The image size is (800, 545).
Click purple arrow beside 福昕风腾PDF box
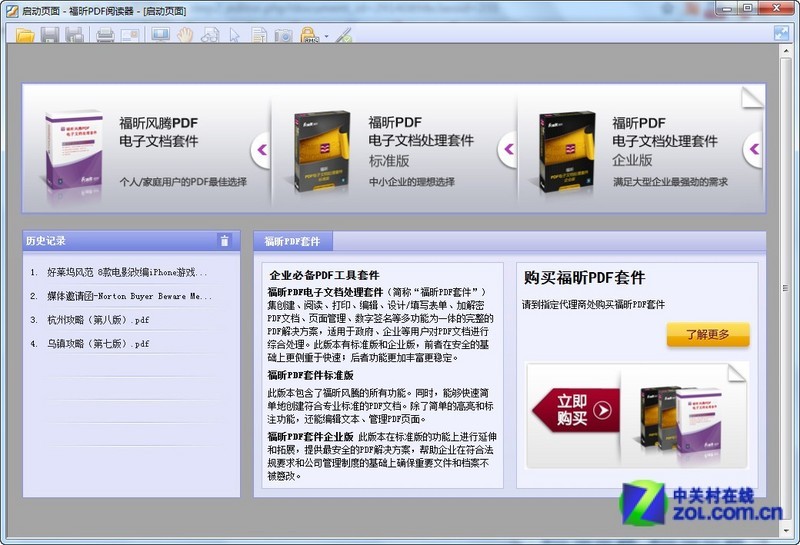(261, 150)
